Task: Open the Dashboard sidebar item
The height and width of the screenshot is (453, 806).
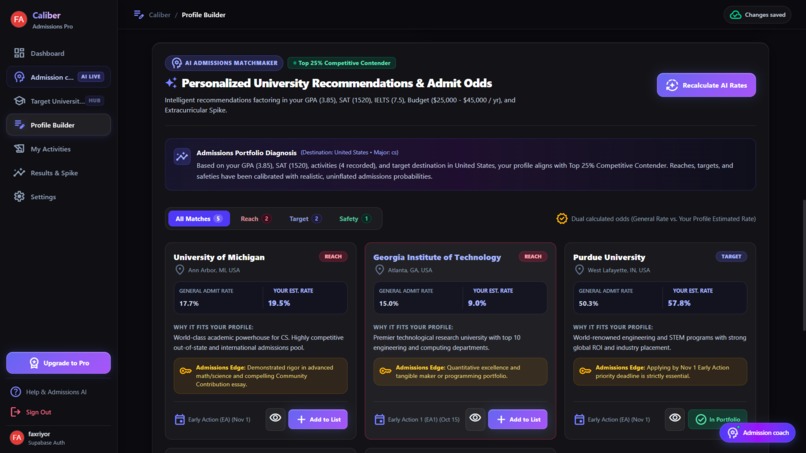Action: (58, 53)
